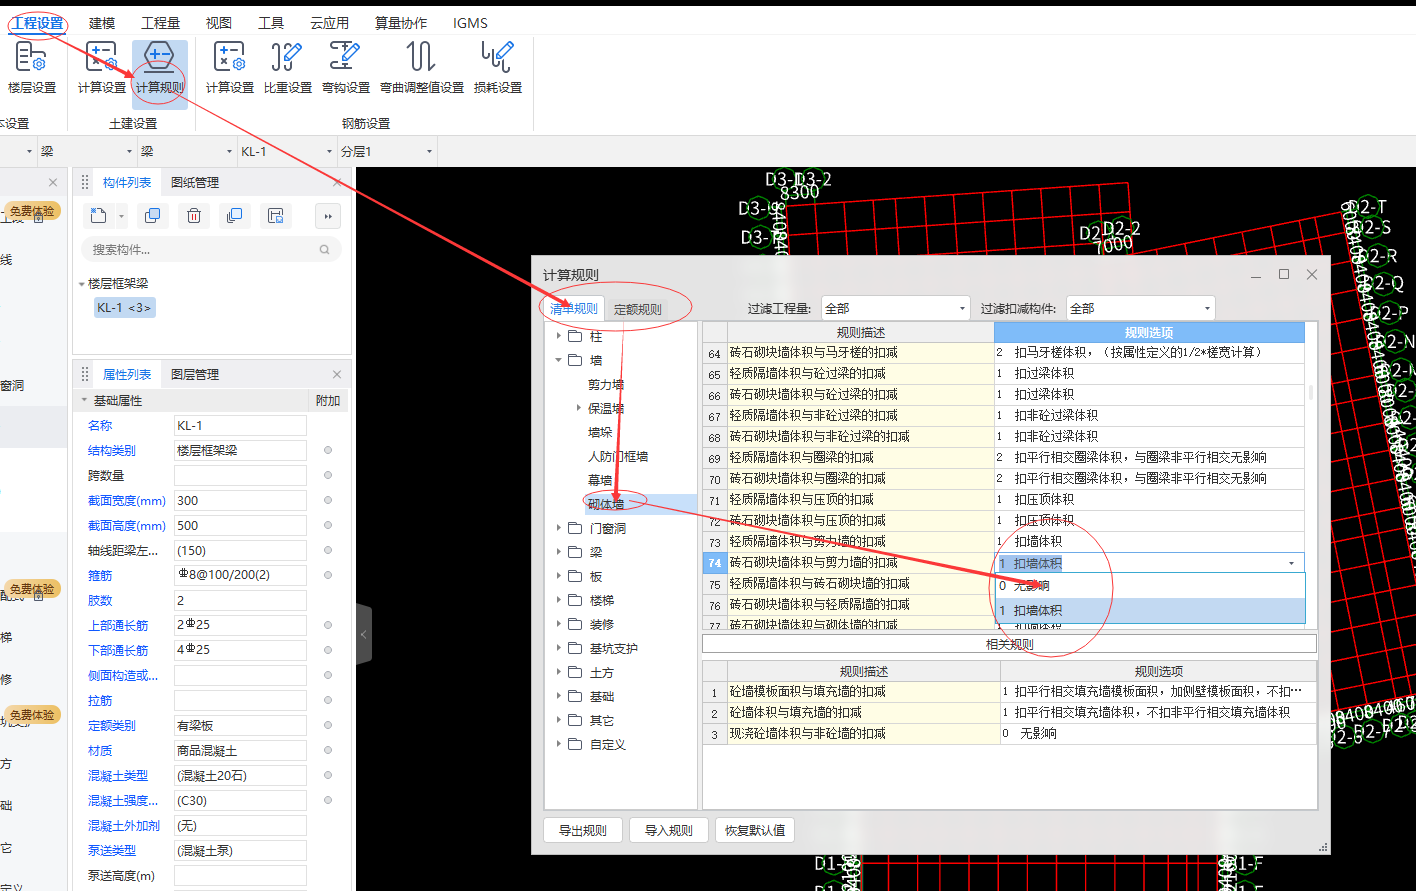This screenshot has width=1416, height=891.
Task: Toggle 附加 circle for 定额类别 row
Action: (x=328, y=725)
